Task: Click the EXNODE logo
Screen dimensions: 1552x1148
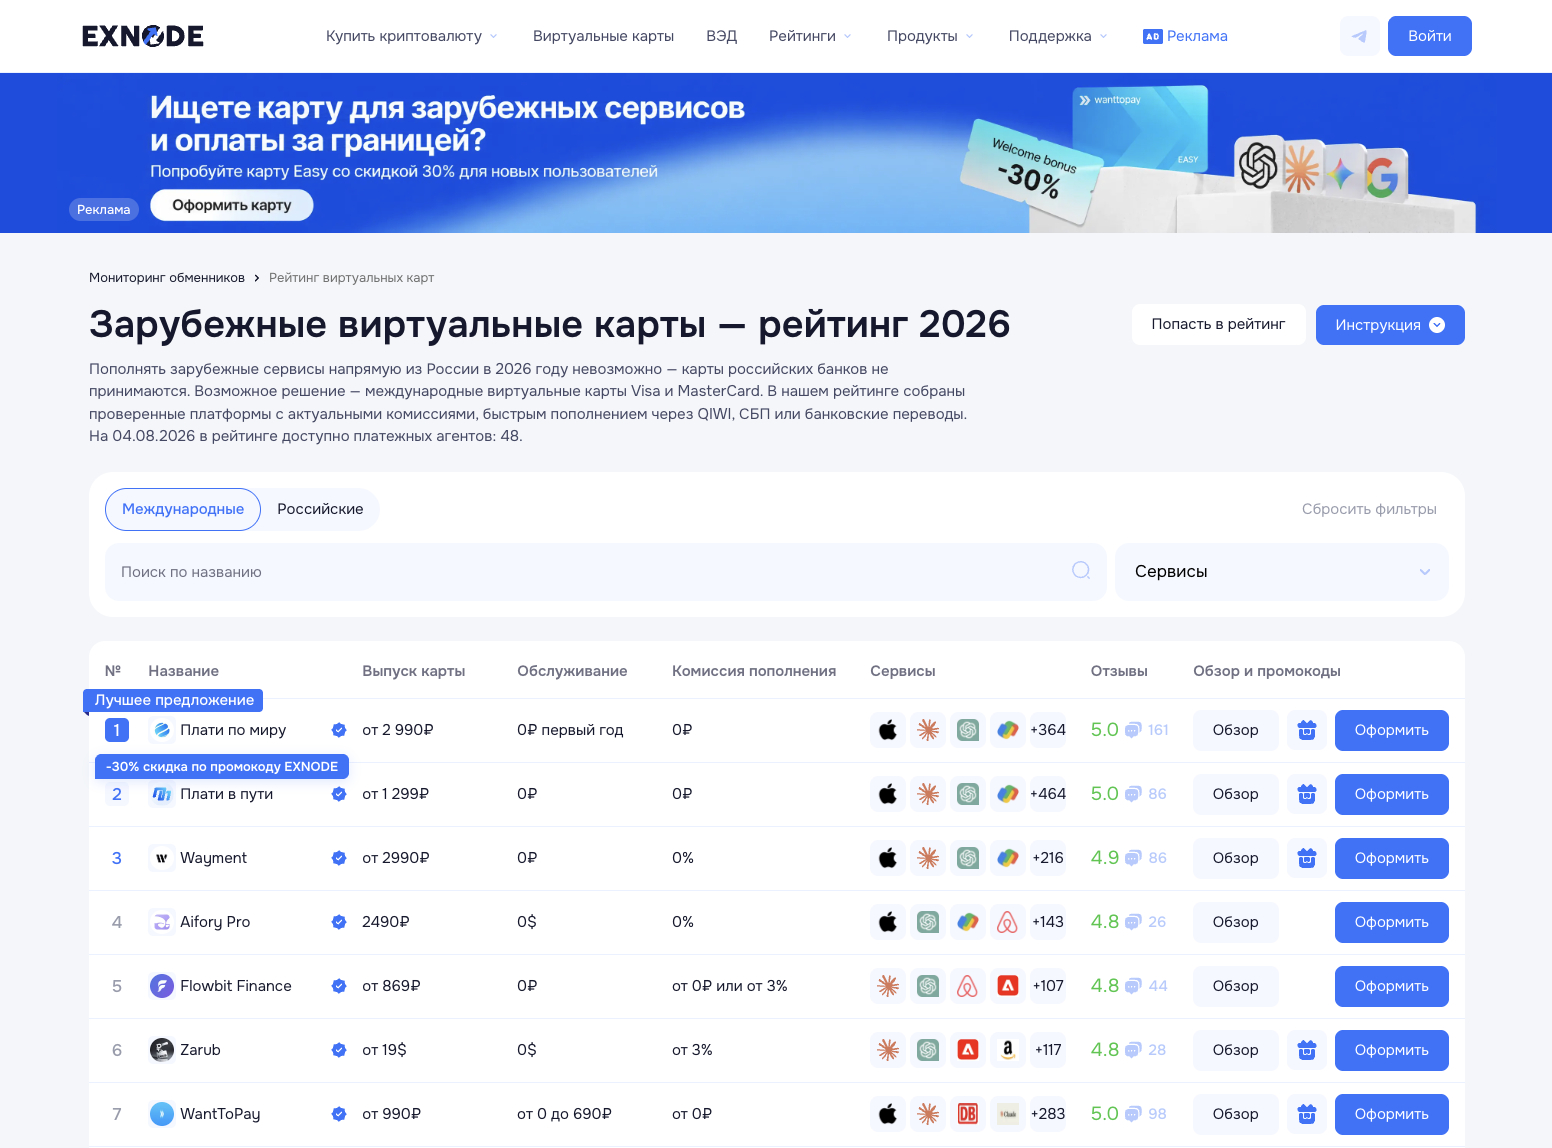Action: pos(143,36)
